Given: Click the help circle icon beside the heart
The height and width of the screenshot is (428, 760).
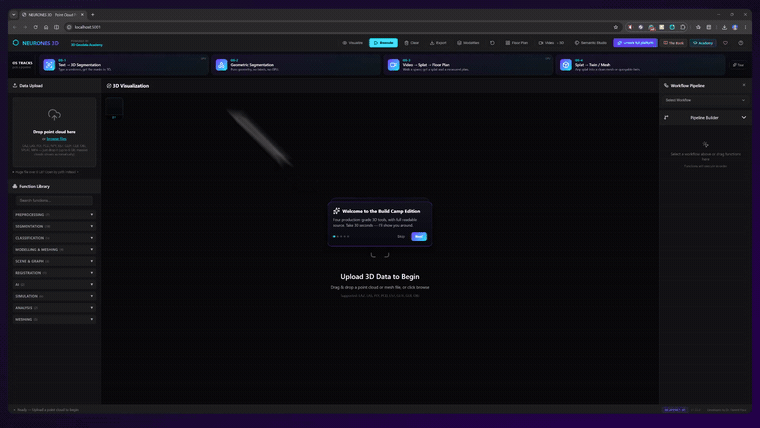Looking at the screenshot, I should 741,43.
